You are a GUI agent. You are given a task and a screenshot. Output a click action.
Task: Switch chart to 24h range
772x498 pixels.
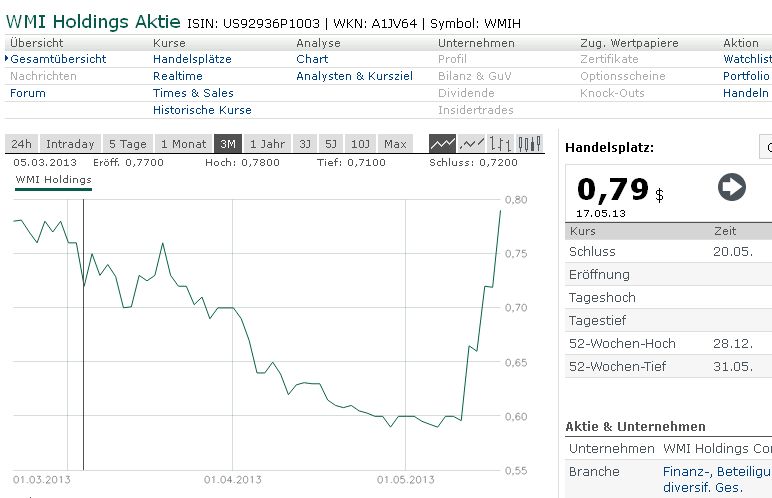click(x=21, y=144)
